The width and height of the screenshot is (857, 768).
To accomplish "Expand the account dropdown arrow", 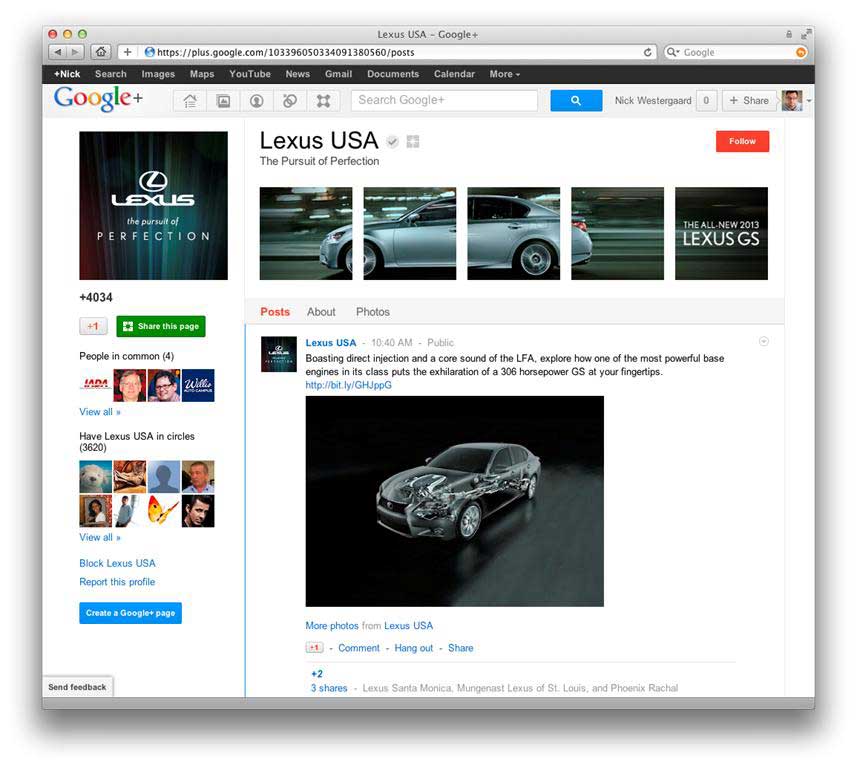I will pyautogui.click(x=809, y=101).
